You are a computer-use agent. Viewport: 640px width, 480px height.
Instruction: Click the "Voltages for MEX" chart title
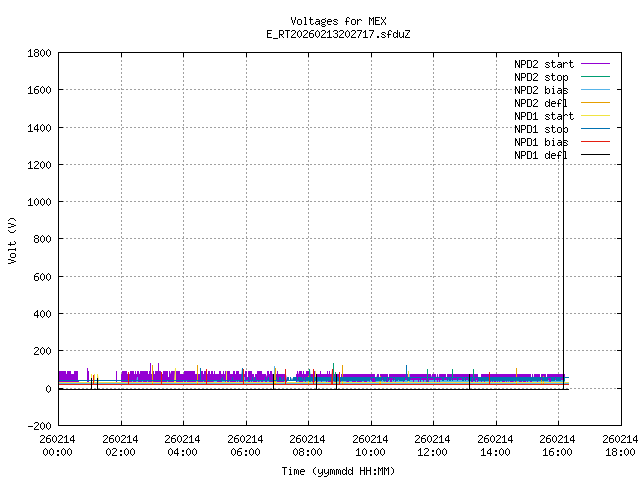[338, 21]
